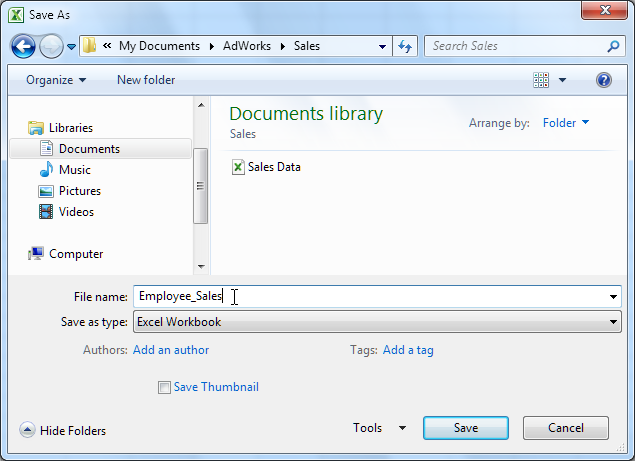Click the Pictures icon
Viewport: 635px width, 461px height.
point(46,191)
